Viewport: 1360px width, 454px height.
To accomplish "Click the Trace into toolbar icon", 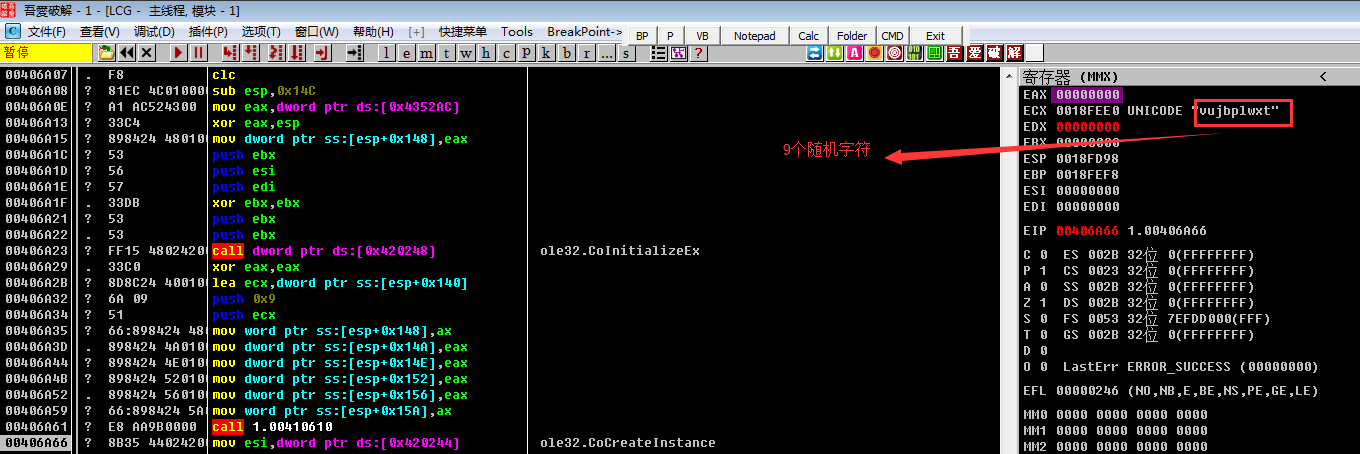I will (276, 52).
